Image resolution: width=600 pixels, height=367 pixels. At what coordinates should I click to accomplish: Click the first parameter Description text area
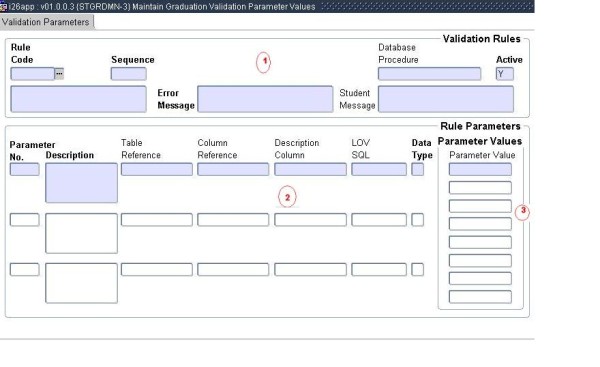(82, 183)
